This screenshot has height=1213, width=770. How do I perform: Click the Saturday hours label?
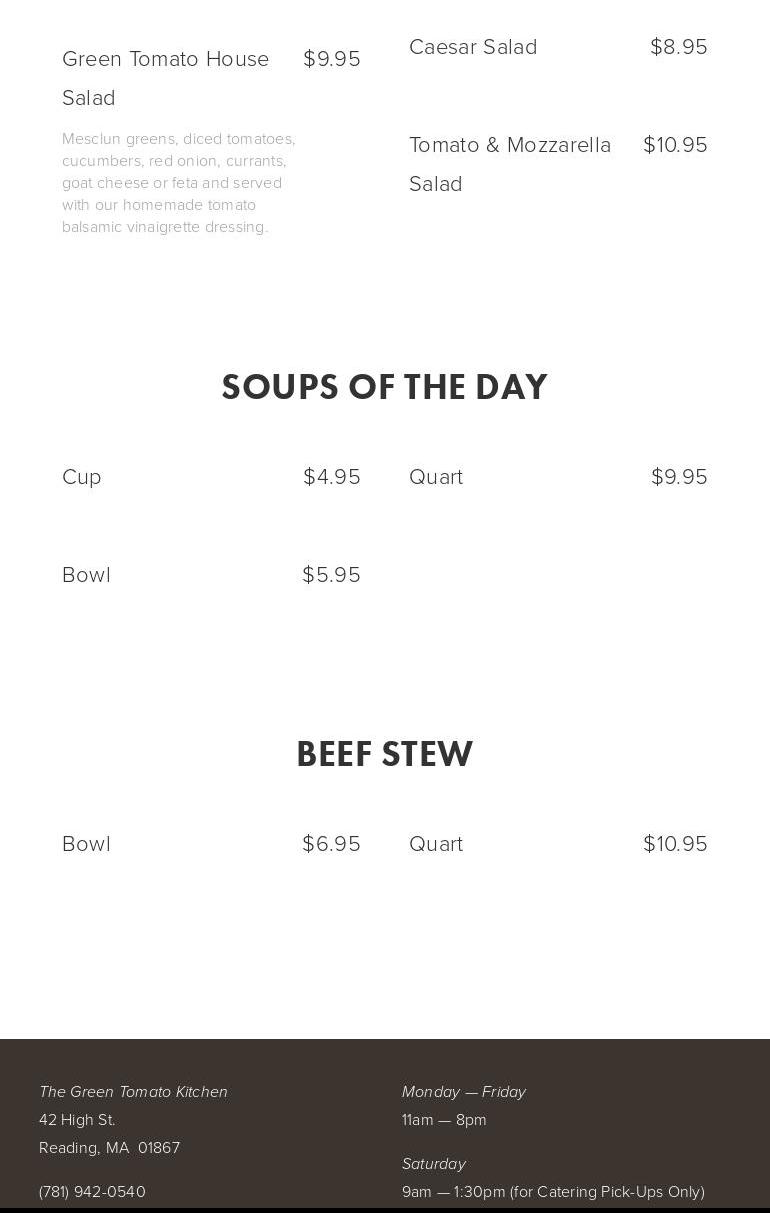(434, 1164)
